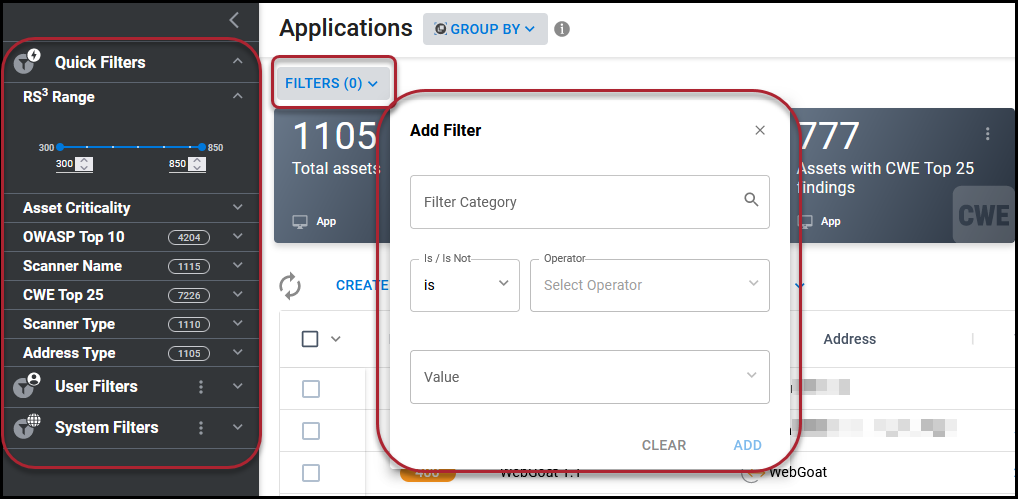Screen dimensions: 1018x499
Task: Expand the OWASP Top 10 filter
Action: [238, 236]
